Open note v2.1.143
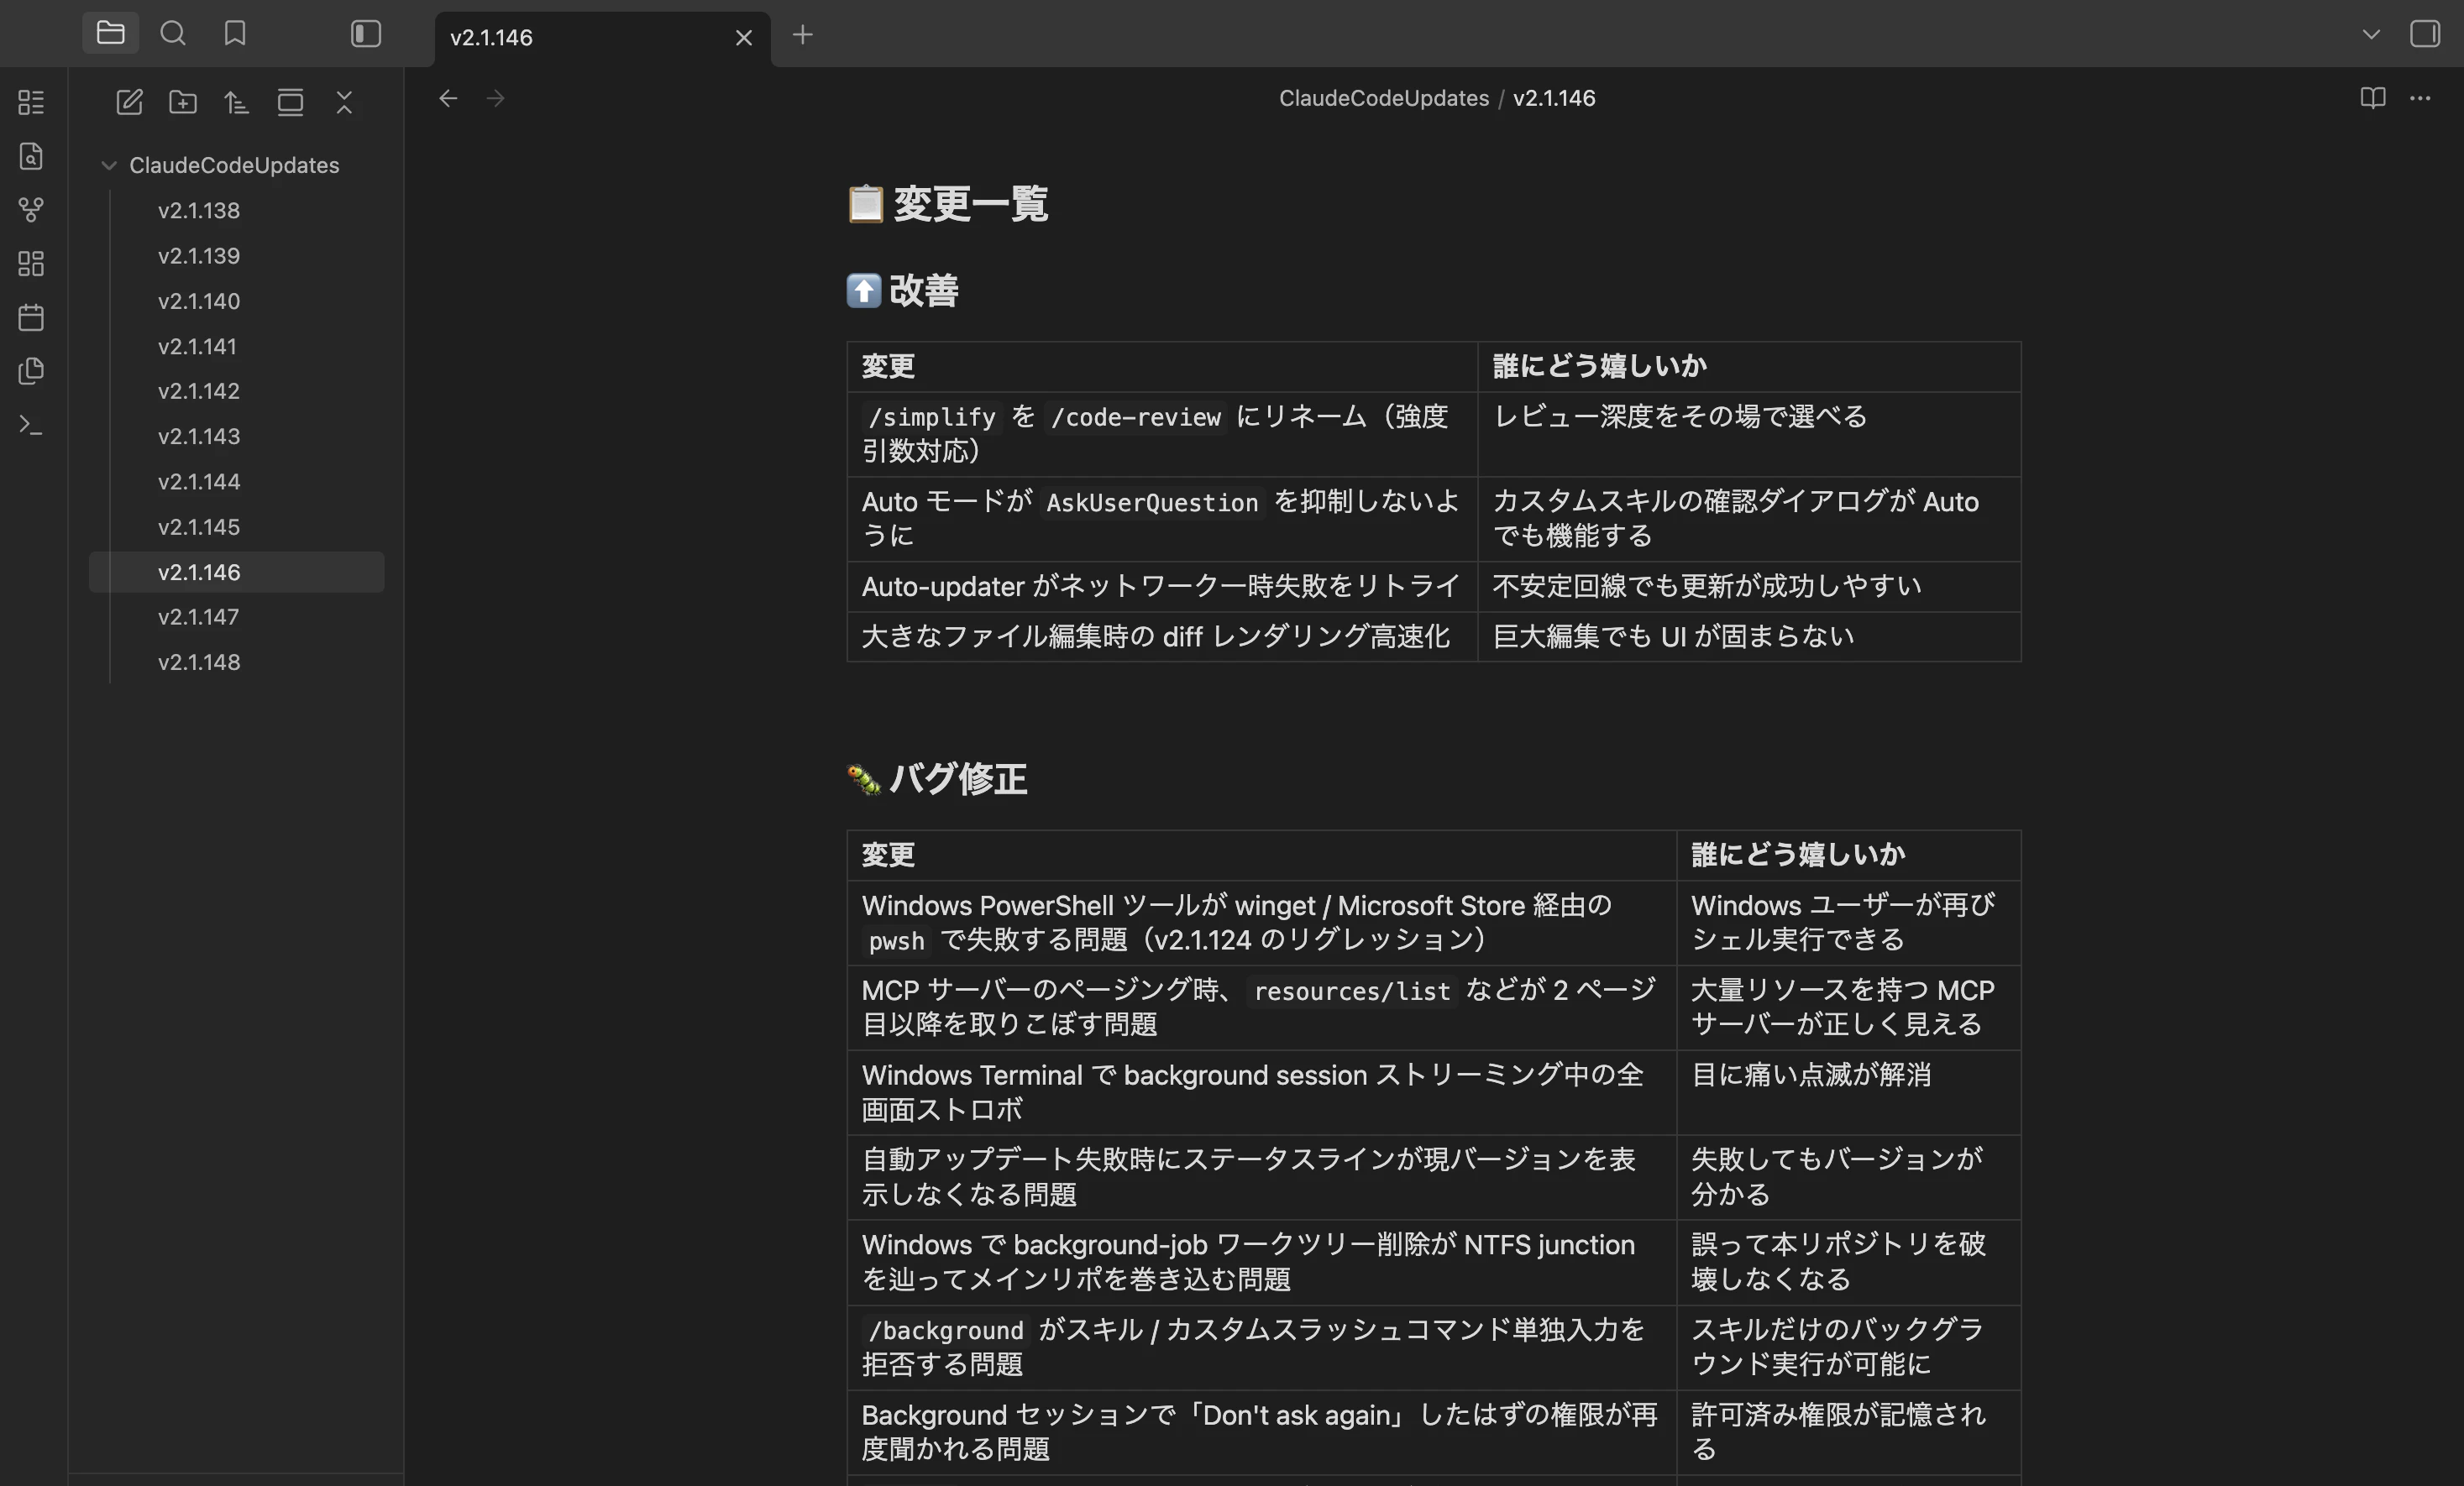 tap(237, 436)
